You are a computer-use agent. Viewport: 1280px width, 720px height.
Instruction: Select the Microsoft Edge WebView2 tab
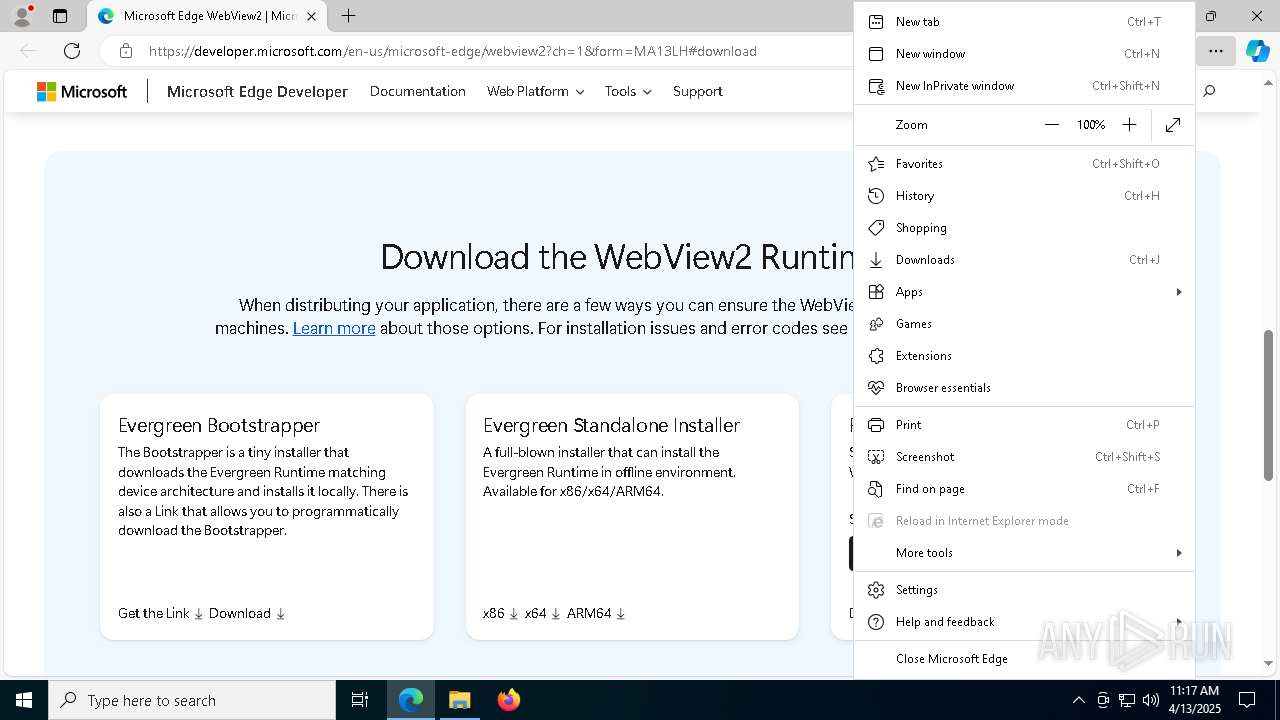tap(207, 16)
